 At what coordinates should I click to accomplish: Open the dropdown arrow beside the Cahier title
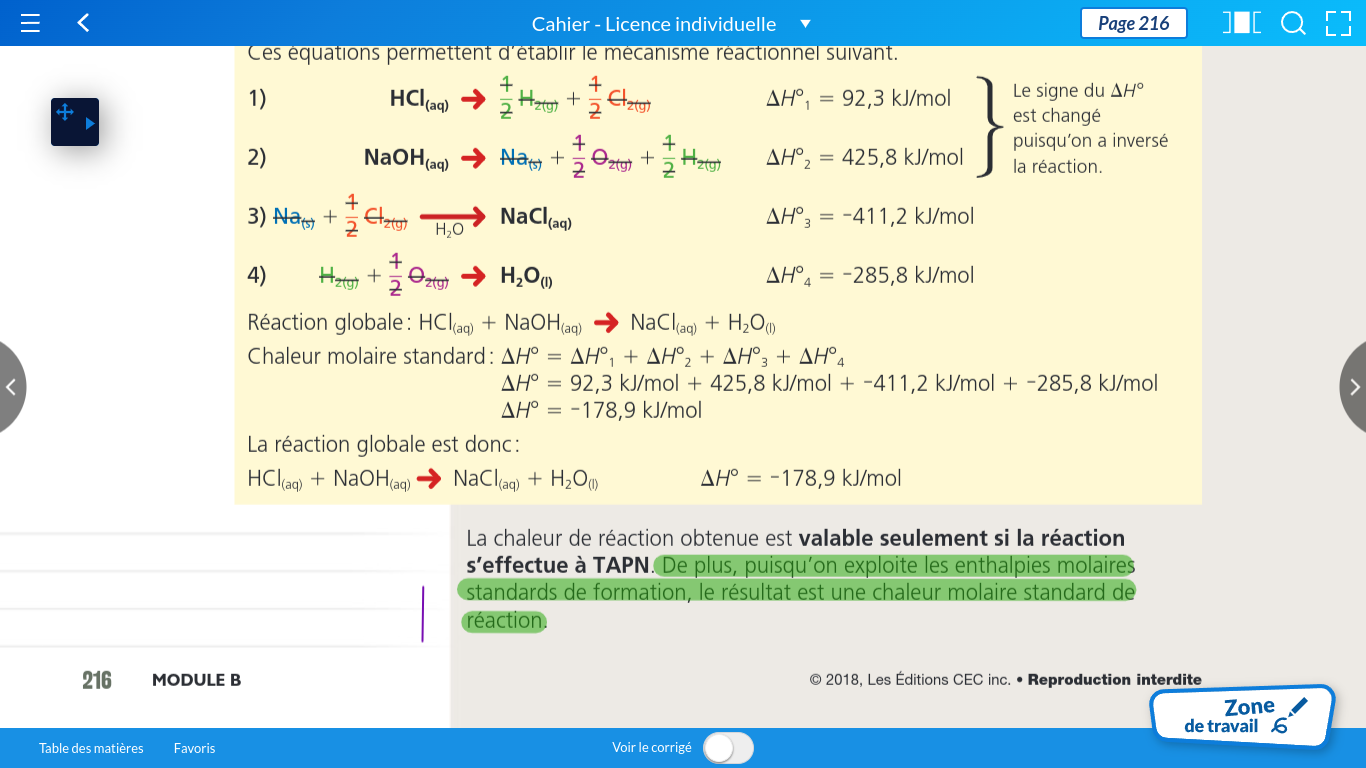pyautogui.click(x=806, y=24)
